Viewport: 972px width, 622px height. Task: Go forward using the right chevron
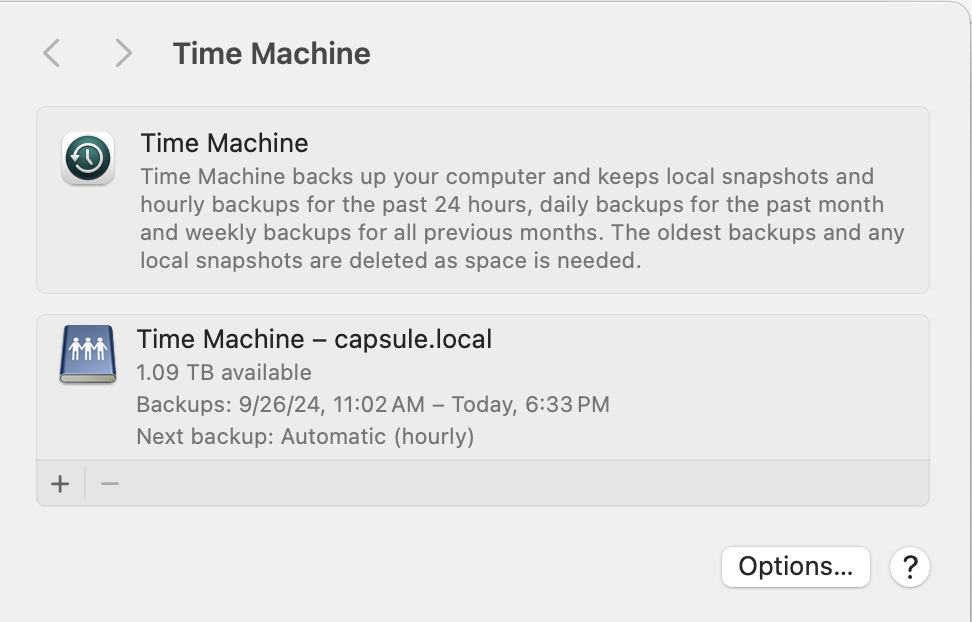coord(123,53)
